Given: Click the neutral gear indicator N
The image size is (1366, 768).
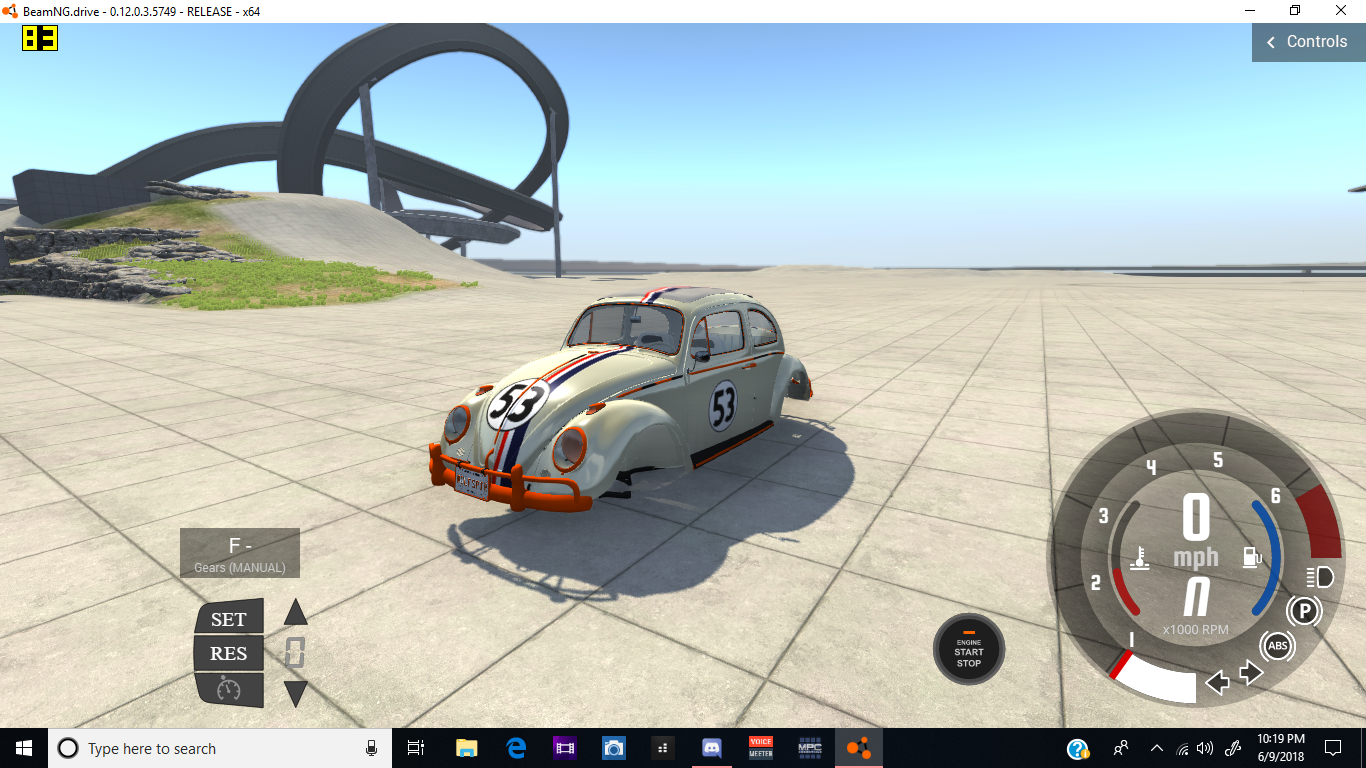Looking at the screenshot, I should point(1196,598).
